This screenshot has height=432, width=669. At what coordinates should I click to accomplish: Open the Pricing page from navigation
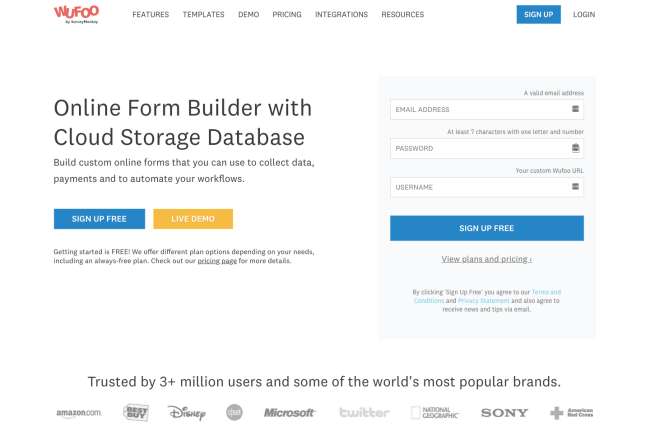pos(287,14)
